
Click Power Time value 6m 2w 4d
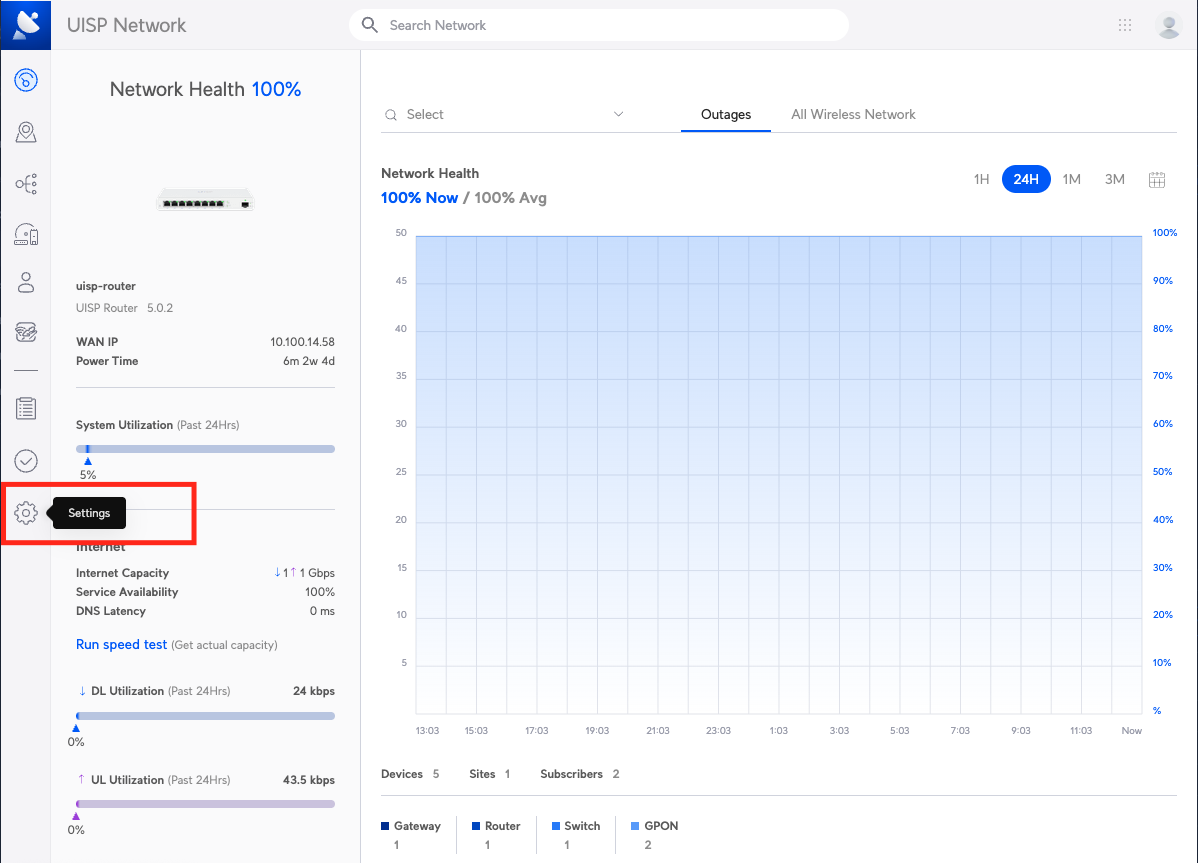[309, 361]
